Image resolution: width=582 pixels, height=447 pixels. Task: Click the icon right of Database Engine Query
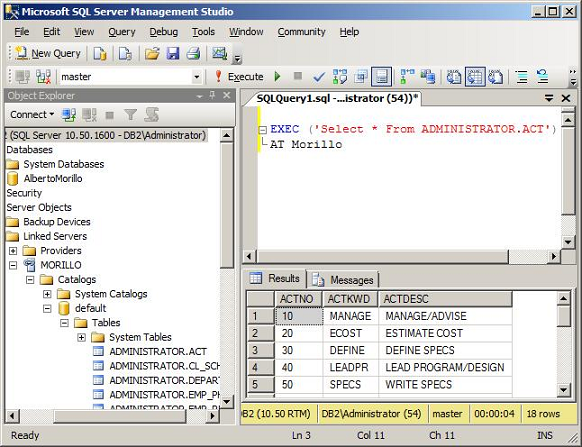[125, 54]
